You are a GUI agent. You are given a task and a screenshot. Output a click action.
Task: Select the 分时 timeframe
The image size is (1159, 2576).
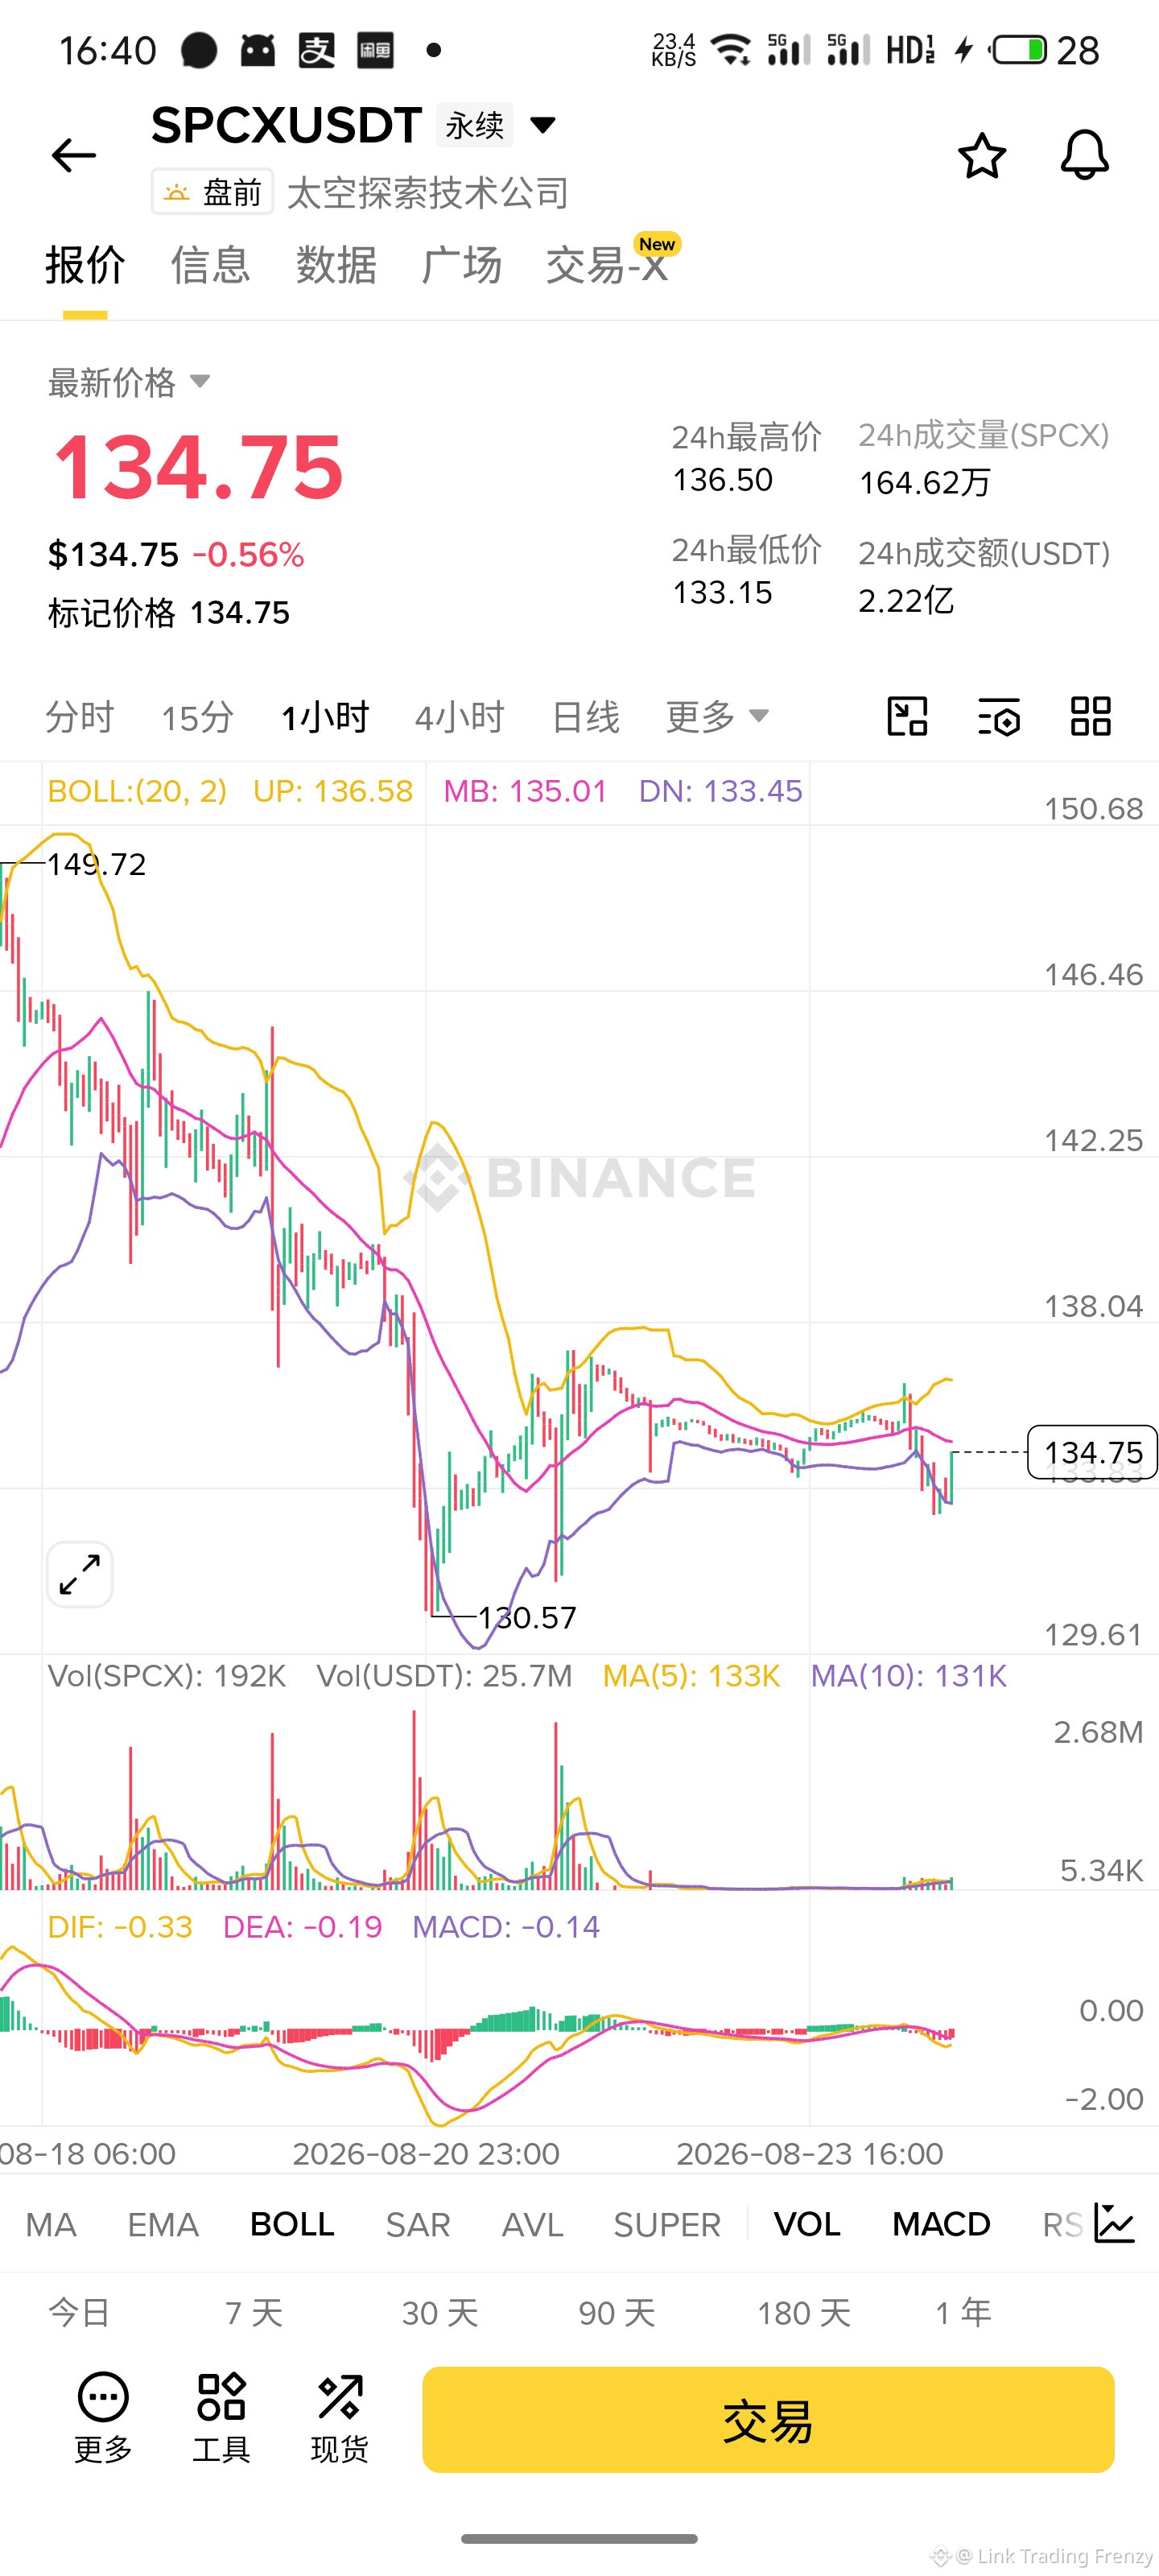[x=80, y=717]
